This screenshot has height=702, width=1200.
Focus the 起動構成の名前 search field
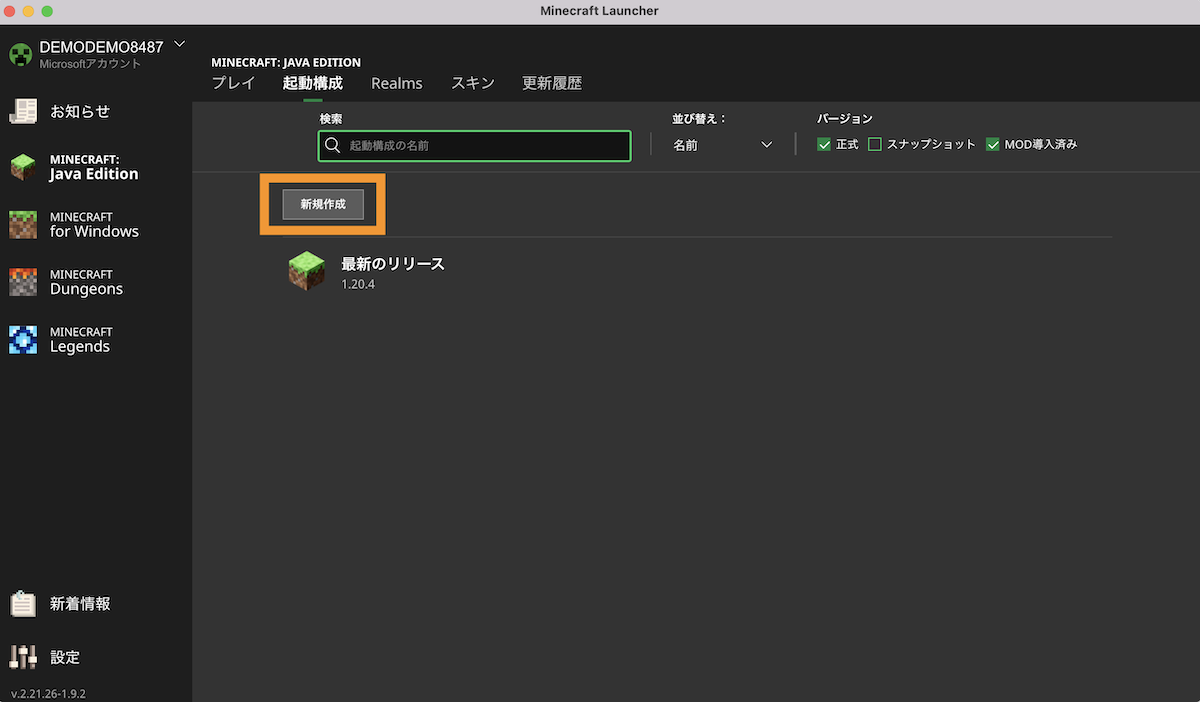pos(475,146)
